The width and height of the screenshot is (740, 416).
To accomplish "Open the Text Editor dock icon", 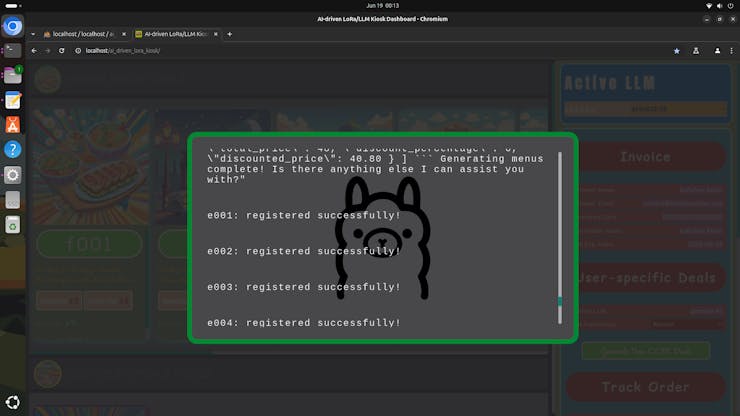I will [13, 101].
